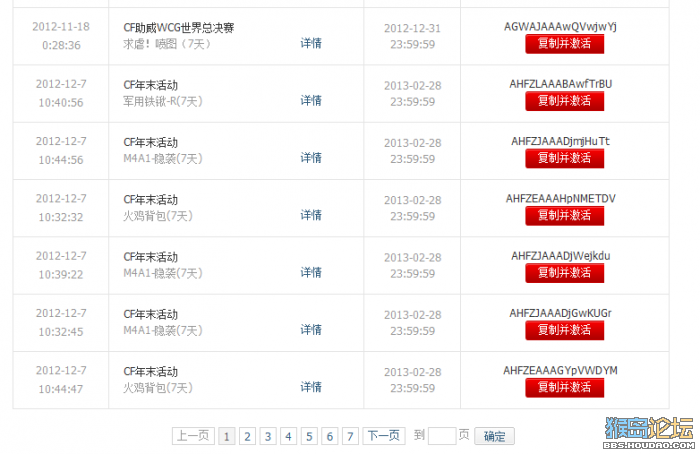Click 复制并激活 for code AHFZJAAADjmjHuTt
The image size is (700, 454).
click(x=564, y=158)
